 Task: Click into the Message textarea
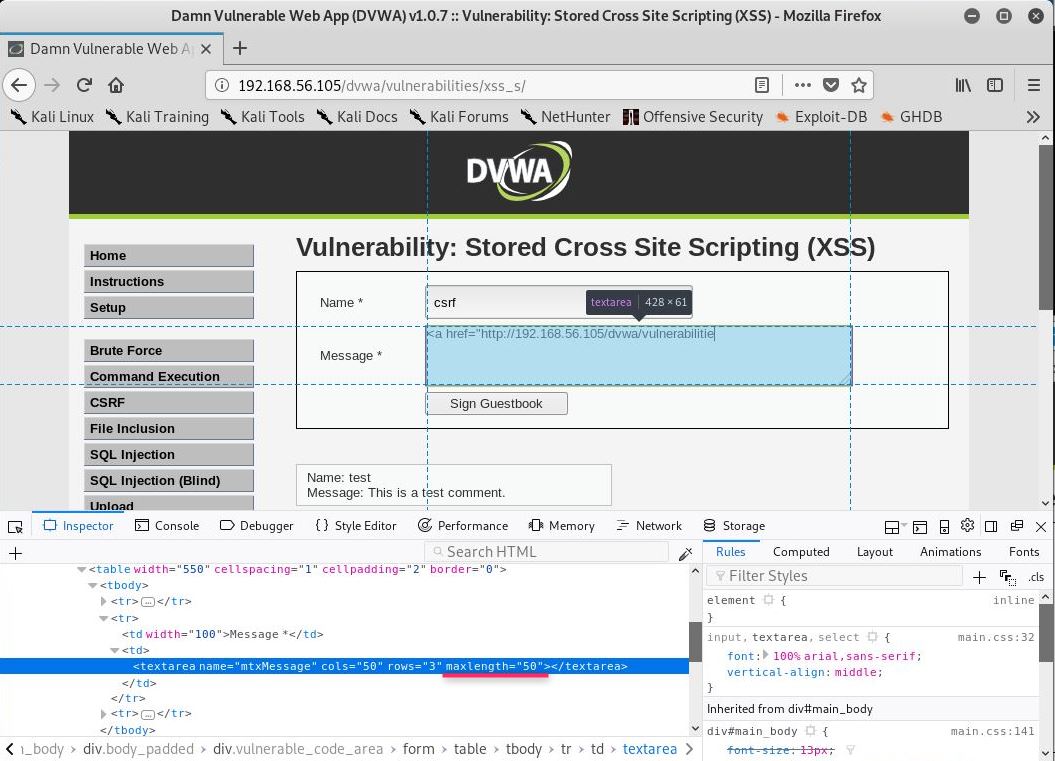tap(639, 356)
